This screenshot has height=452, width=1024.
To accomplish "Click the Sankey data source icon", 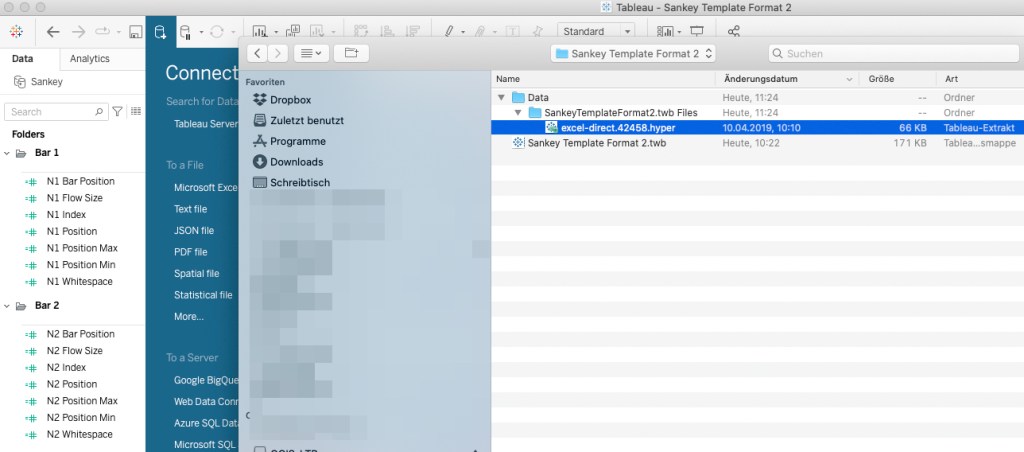I will pos(20,82).
